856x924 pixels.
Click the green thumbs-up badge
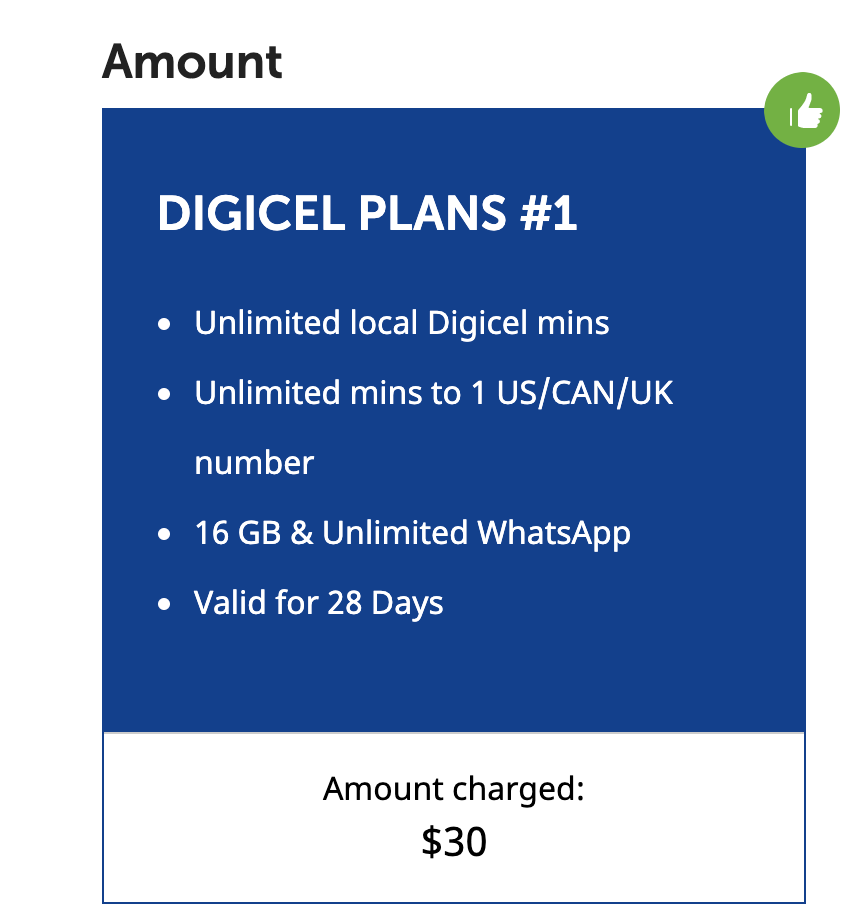tap(801, 110)
